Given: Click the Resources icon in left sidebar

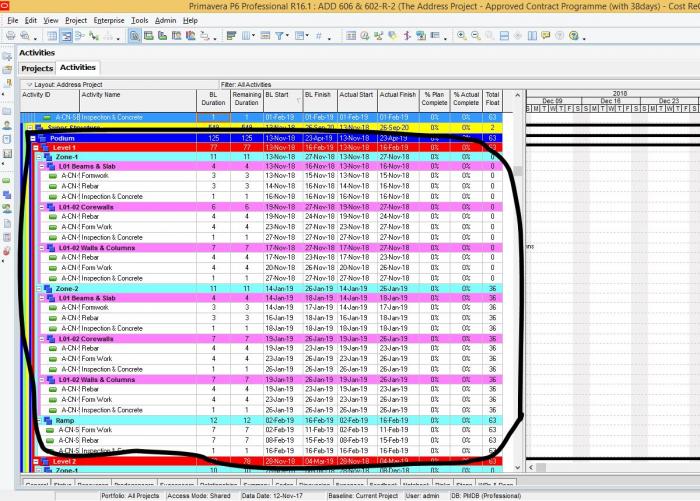Looking at the screenshot, I should (7, 125).
